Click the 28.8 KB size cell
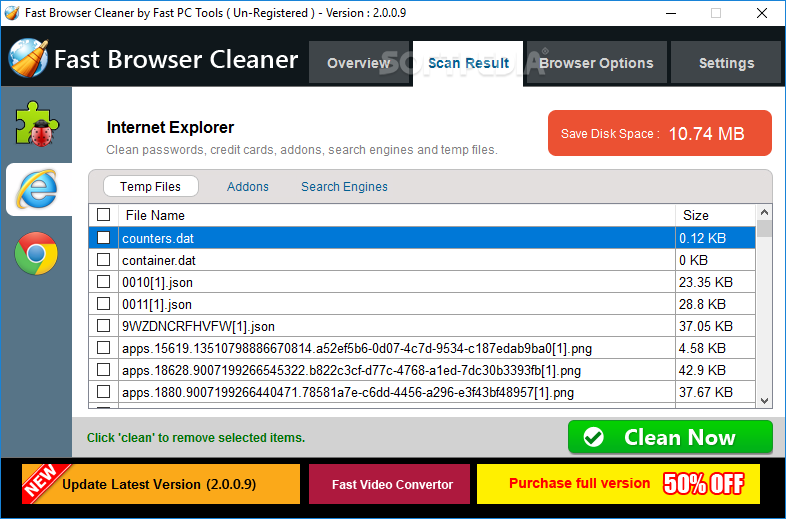 click(715, 304)
